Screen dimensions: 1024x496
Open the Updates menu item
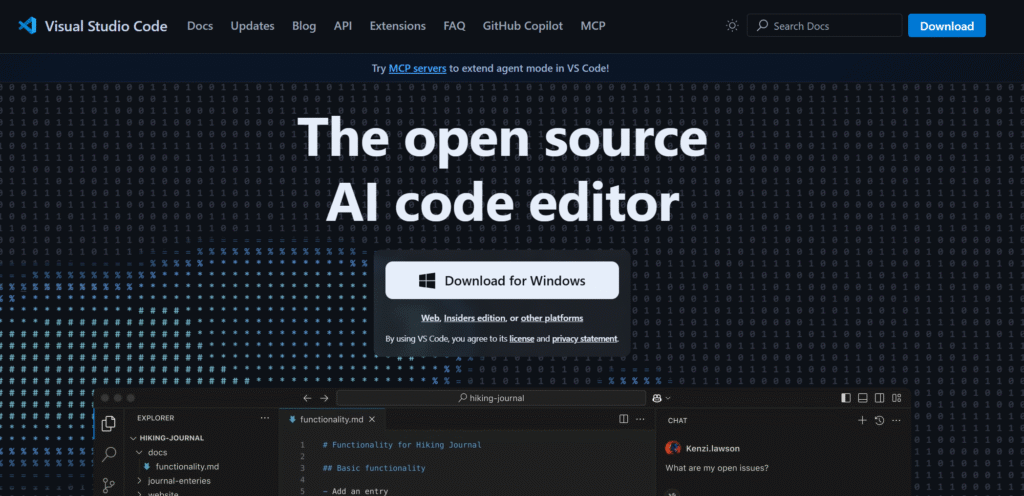tap(253, 26)
